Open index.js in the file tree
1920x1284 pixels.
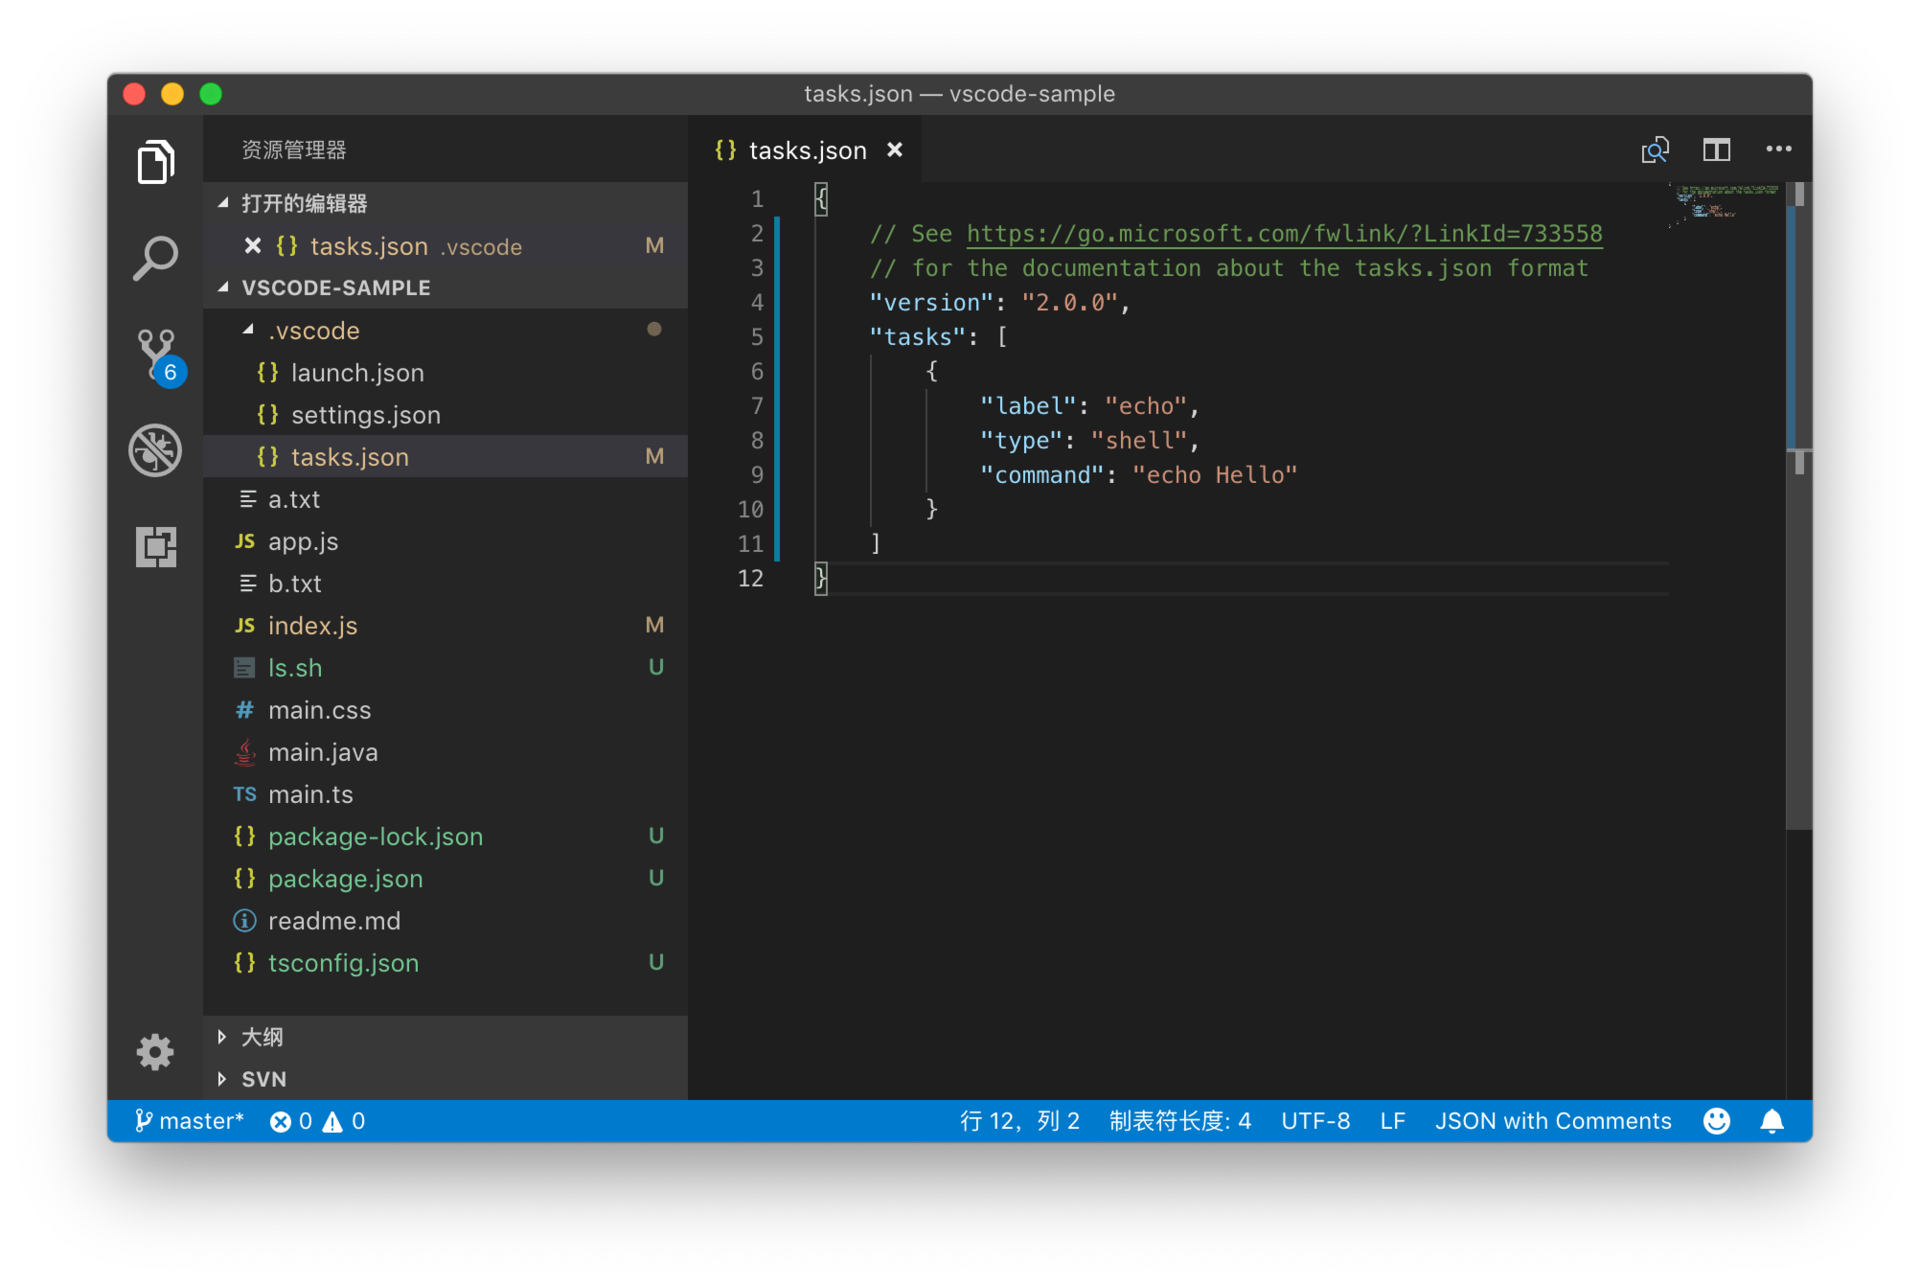point(312,626)
